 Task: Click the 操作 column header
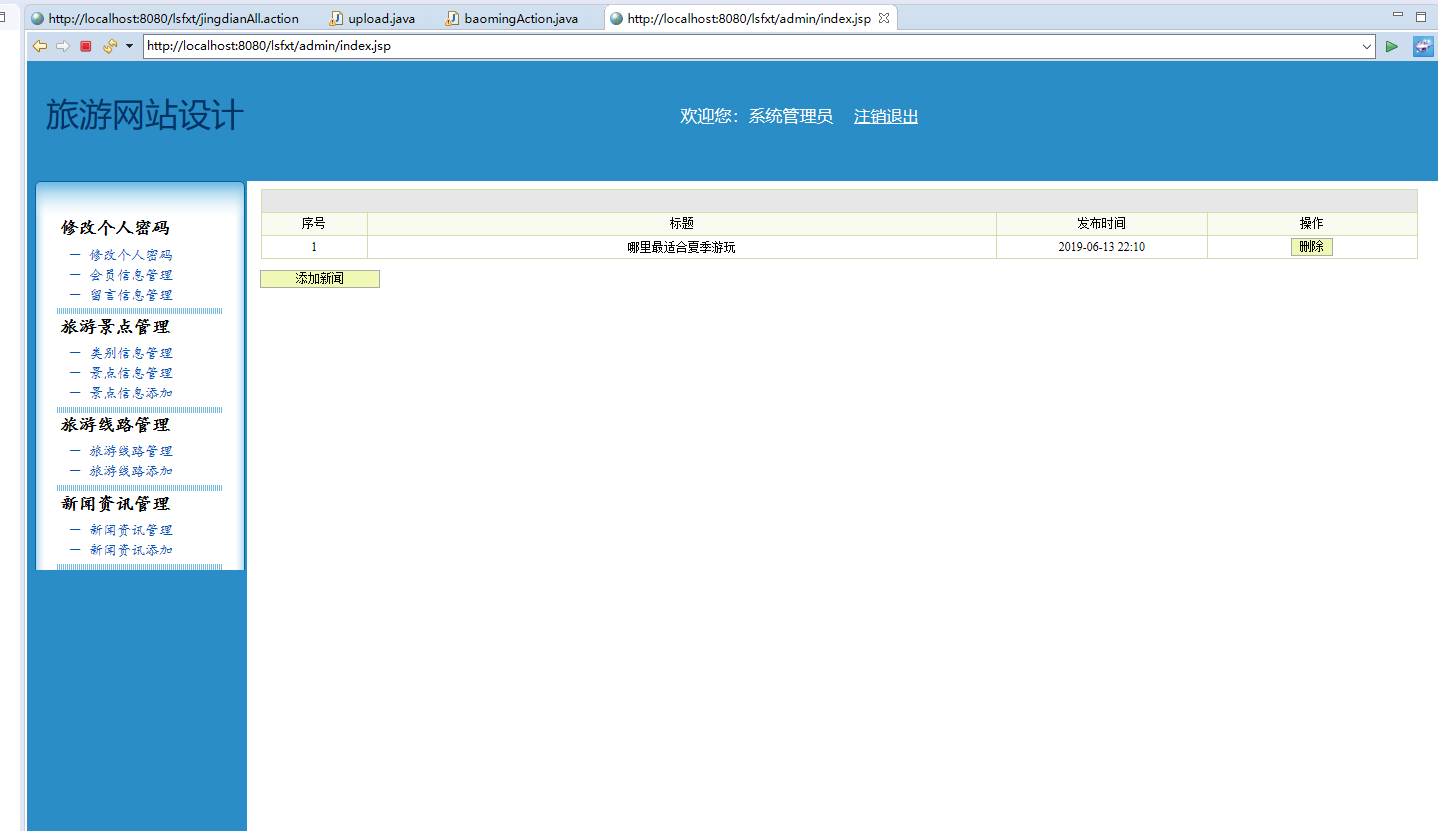tap(1312, 224)
